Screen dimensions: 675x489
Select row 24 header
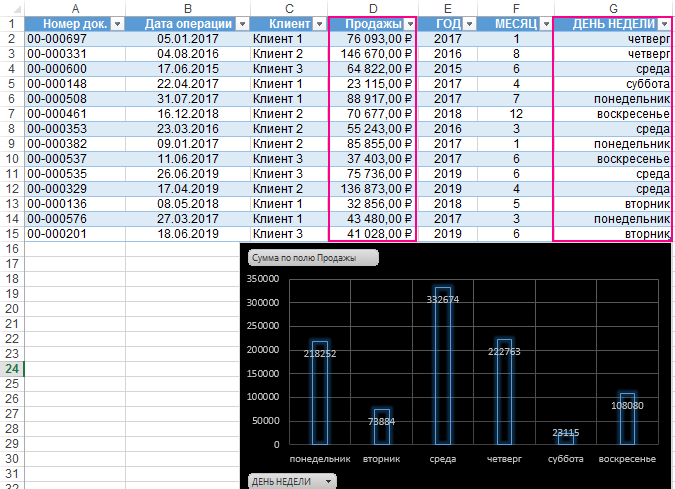pos(12,369)
